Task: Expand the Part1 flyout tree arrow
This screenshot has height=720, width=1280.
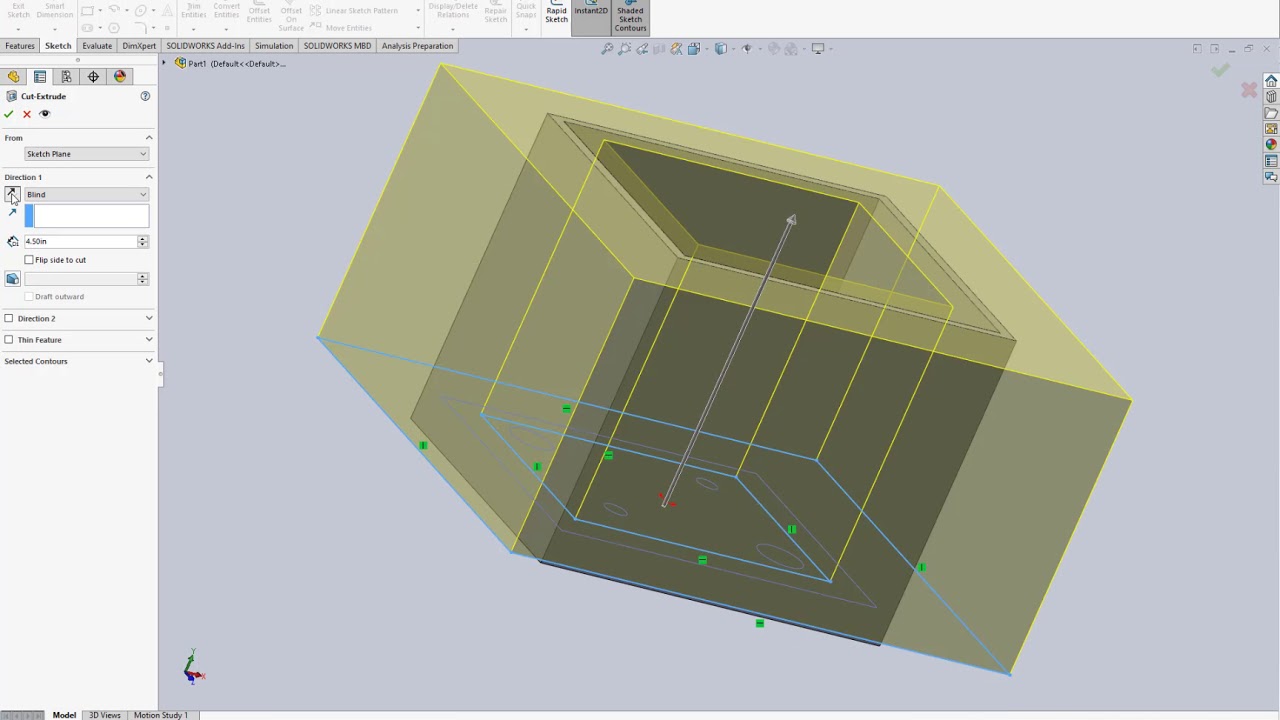Action: [164, 63]
